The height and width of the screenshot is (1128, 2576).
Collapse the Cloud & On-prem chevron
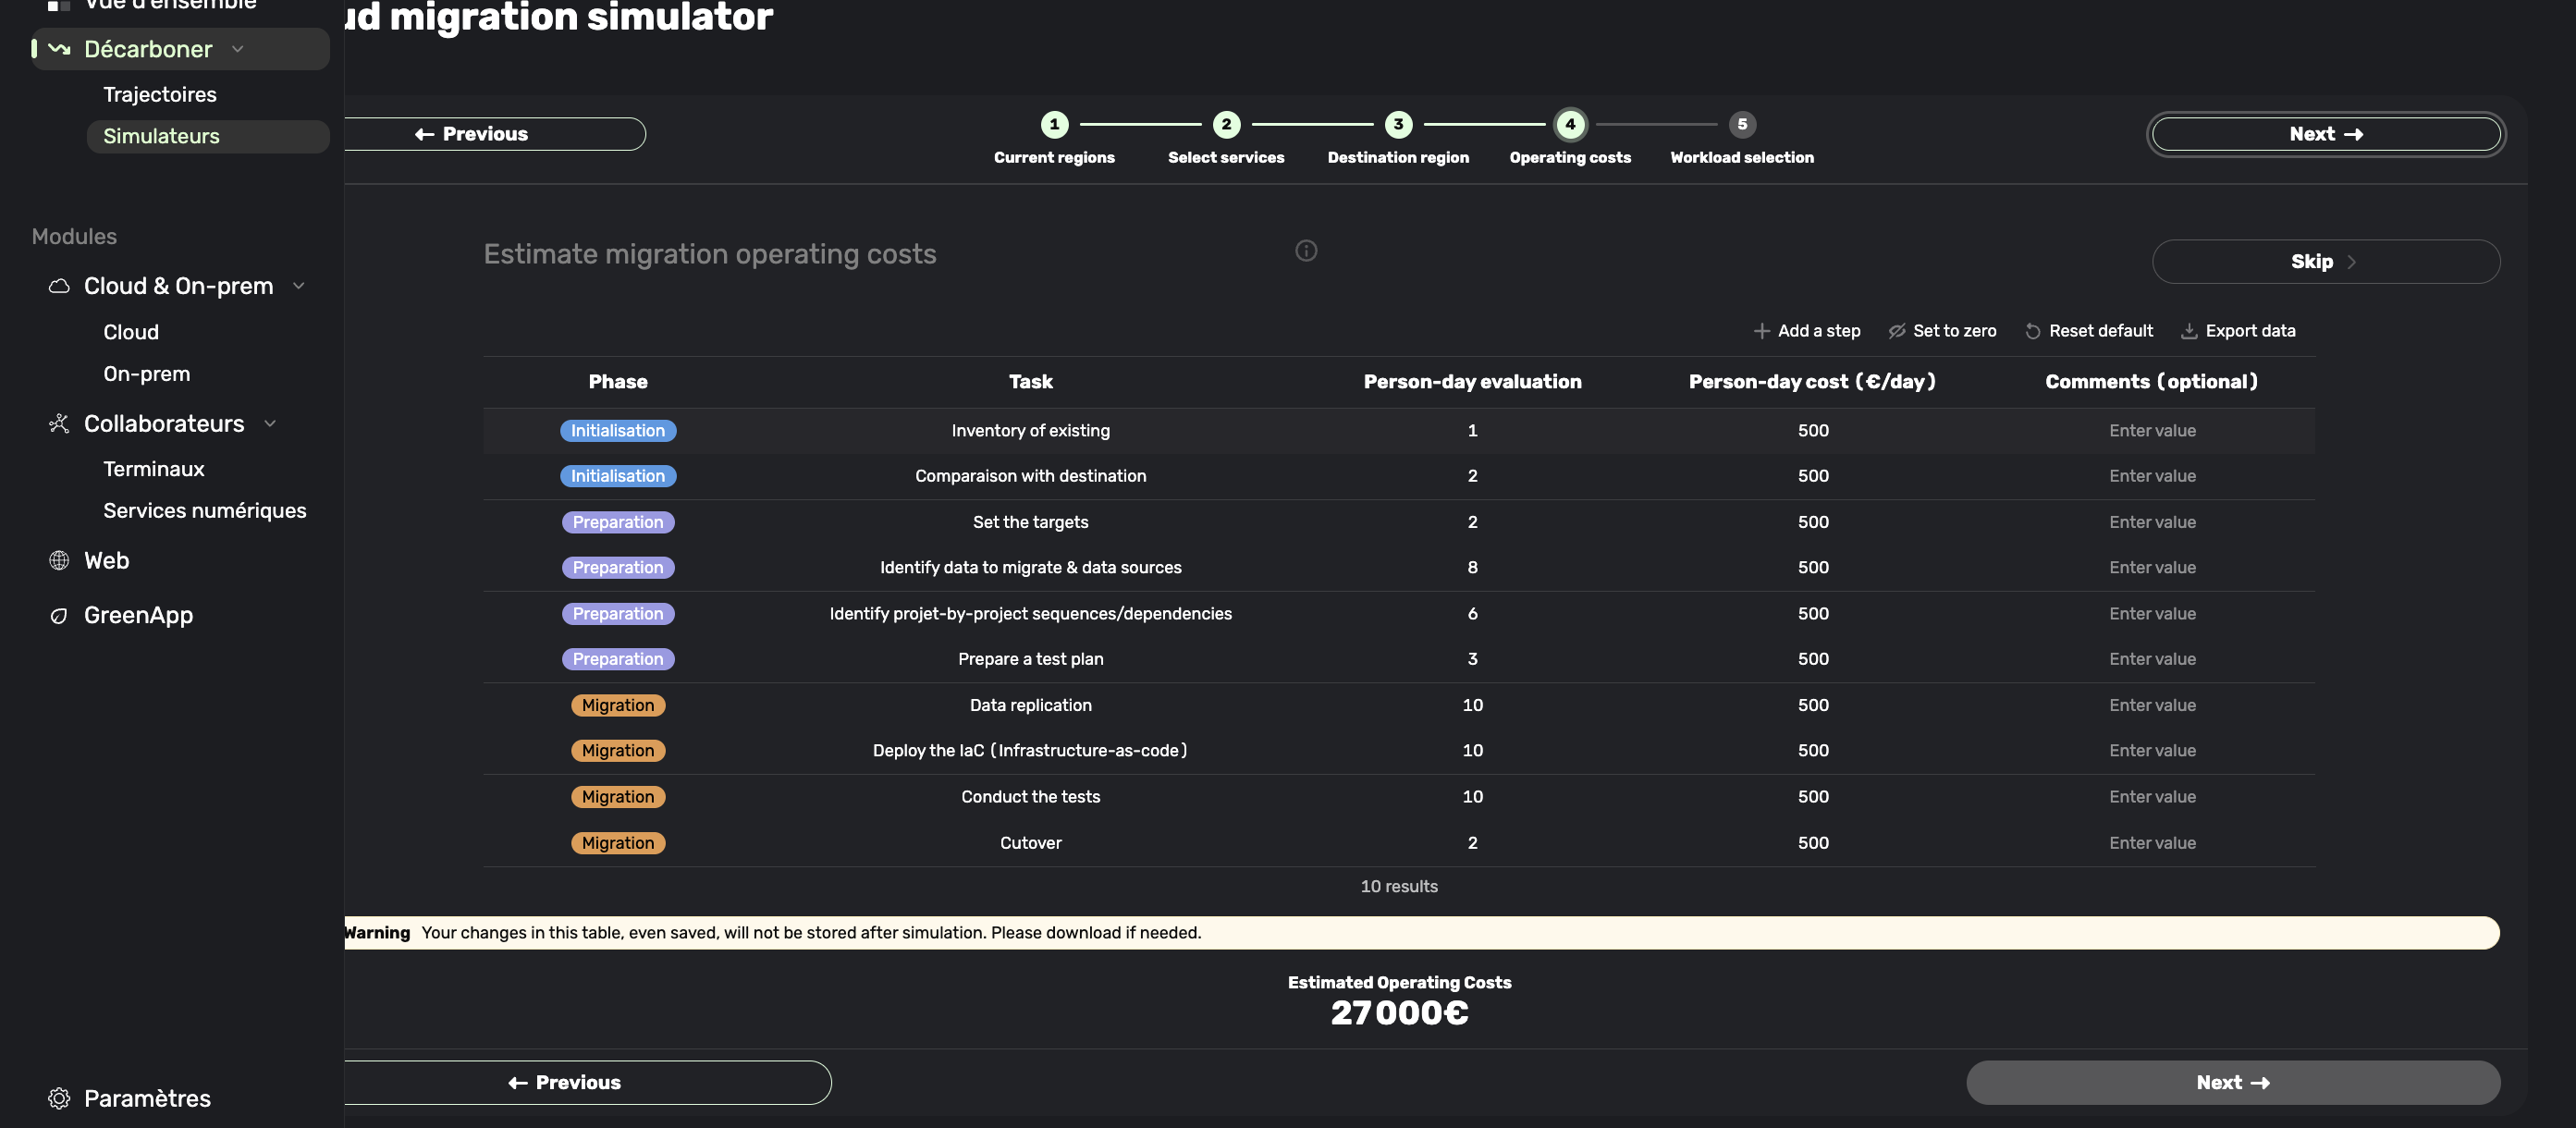[298, 286]
